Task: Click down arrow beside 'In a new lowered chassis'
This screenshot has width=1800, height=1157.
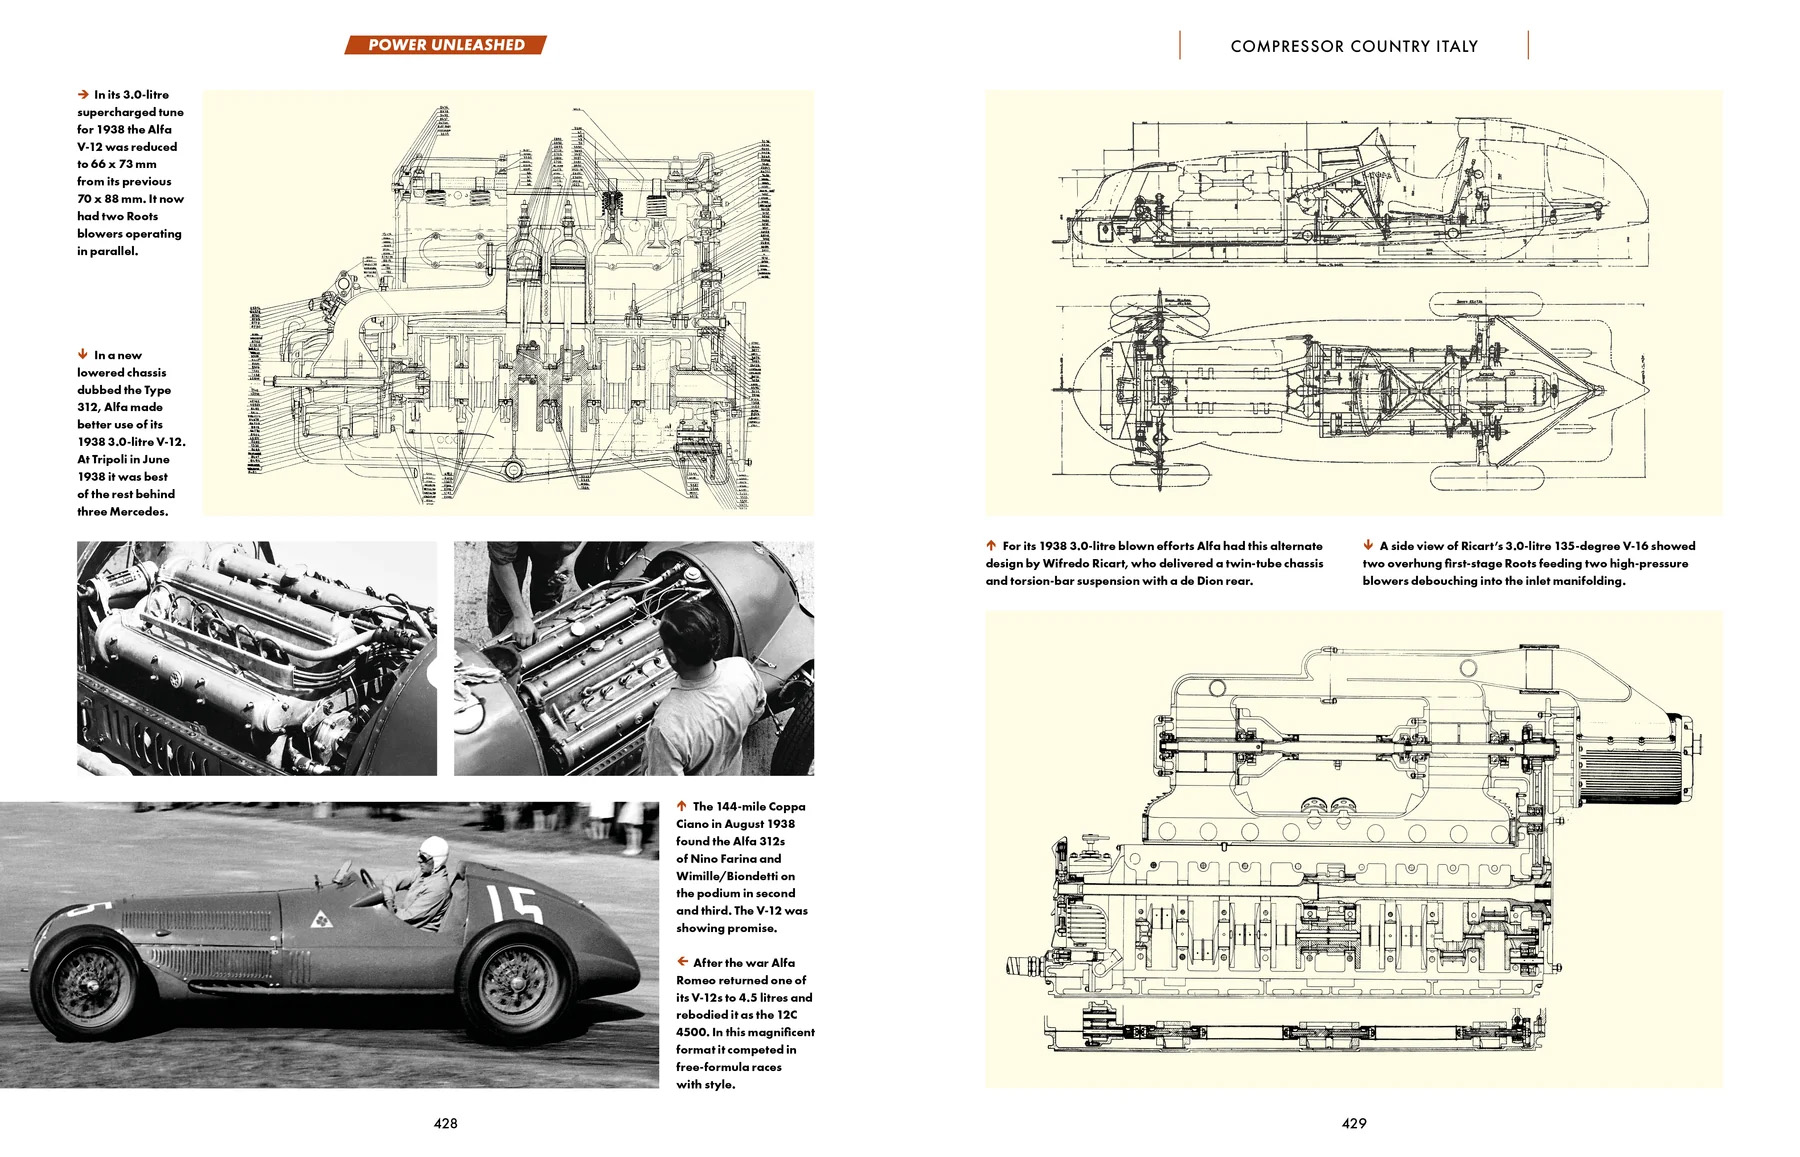Action: pyautogui.click(x=83, y=354)
